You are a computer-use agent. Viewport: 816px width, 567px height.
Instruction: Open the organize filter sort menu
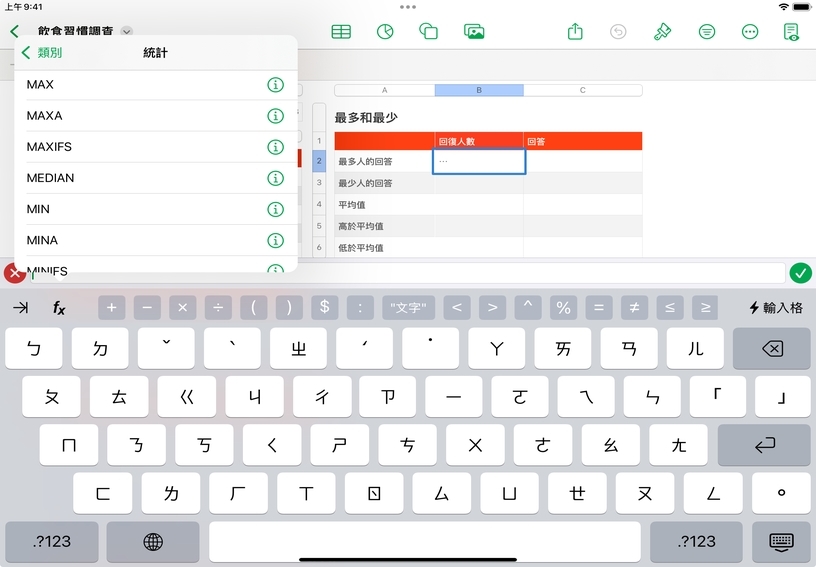tap(707, 32)
